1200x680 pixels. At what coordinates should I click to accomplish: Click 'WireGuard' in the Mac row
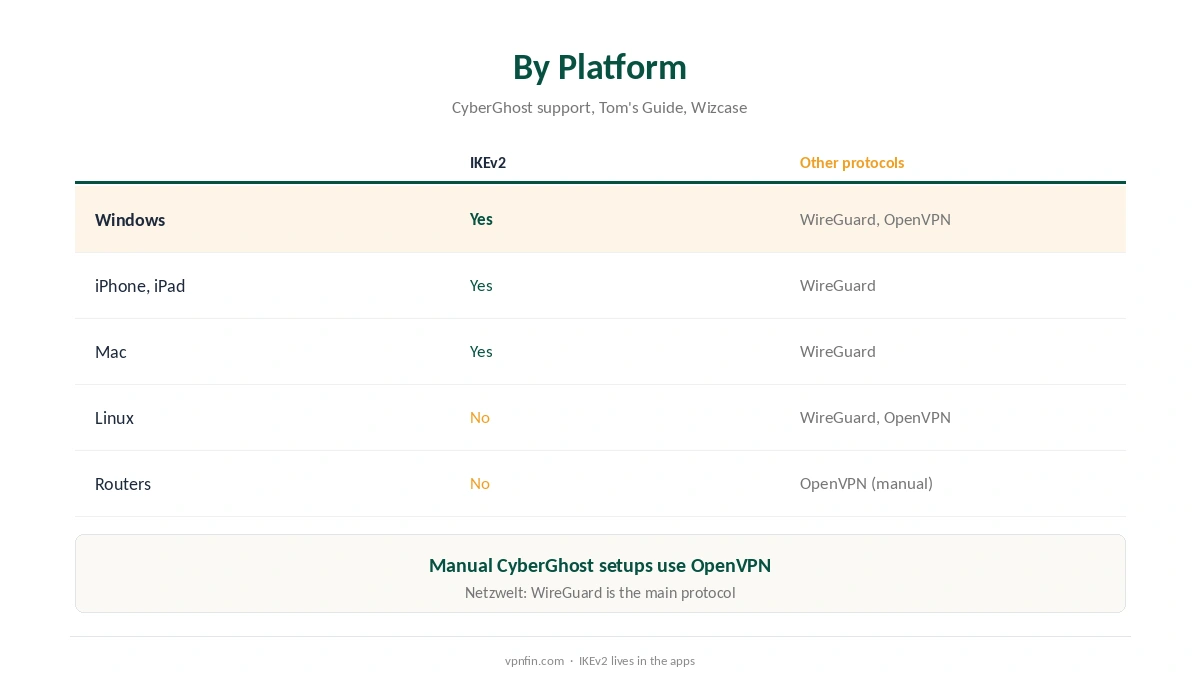(x=838, y=351)
